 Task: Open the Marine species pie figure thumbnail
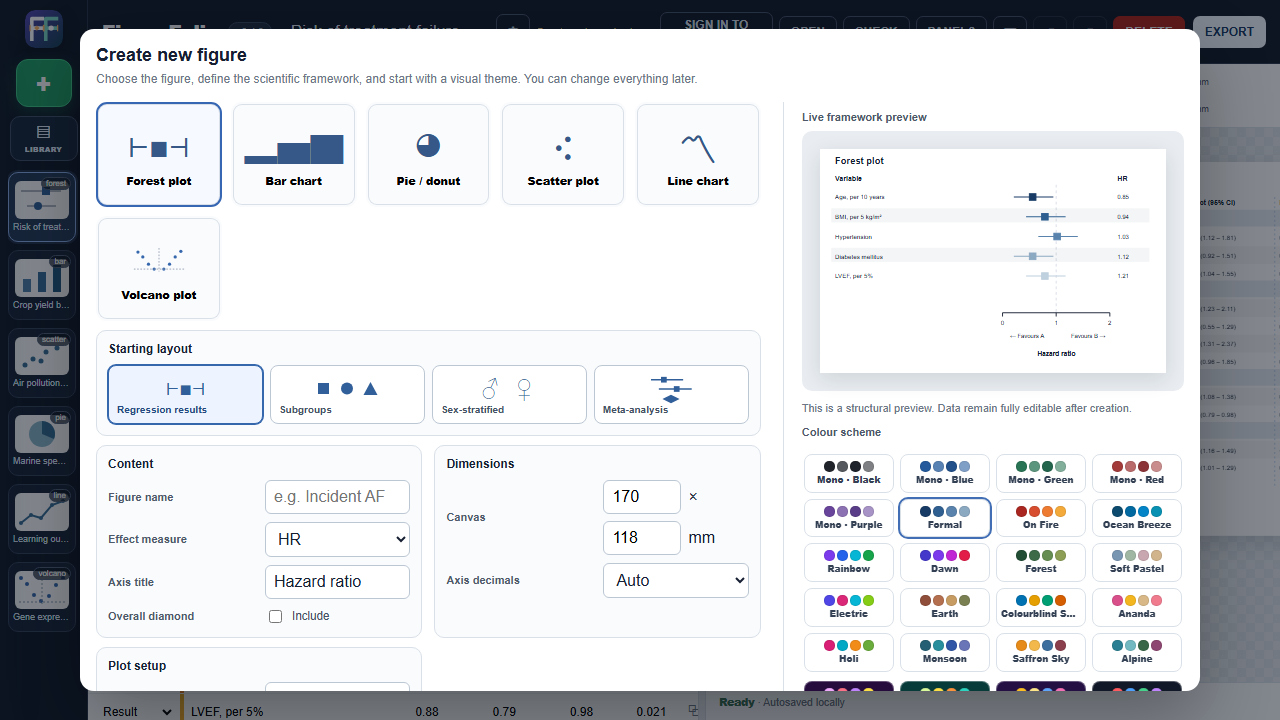[43, 441]
